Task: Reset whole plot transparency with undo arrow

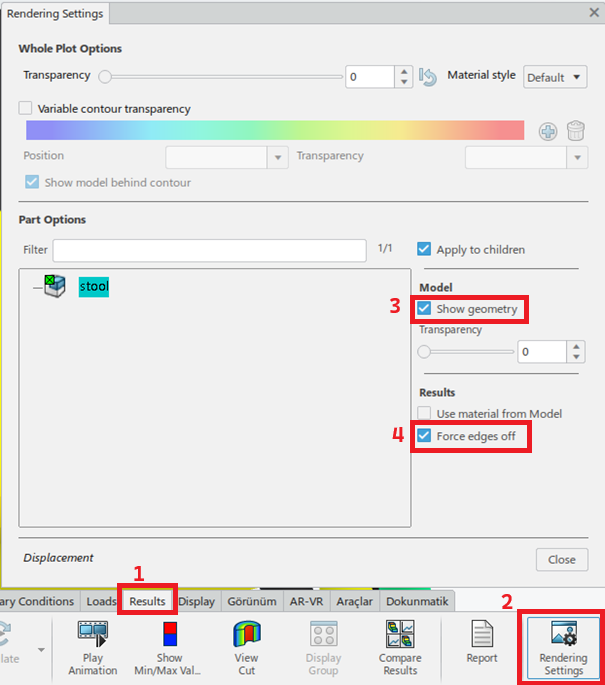Action: pos(428,77)
